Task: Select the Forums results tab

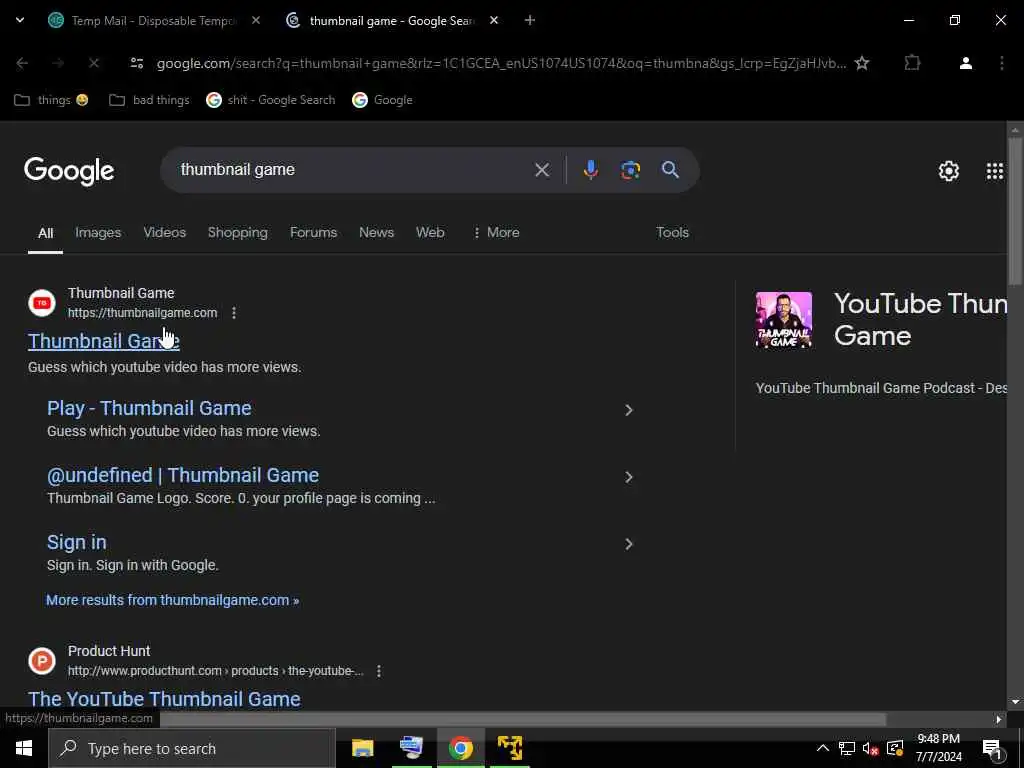Action: (313, 232)
